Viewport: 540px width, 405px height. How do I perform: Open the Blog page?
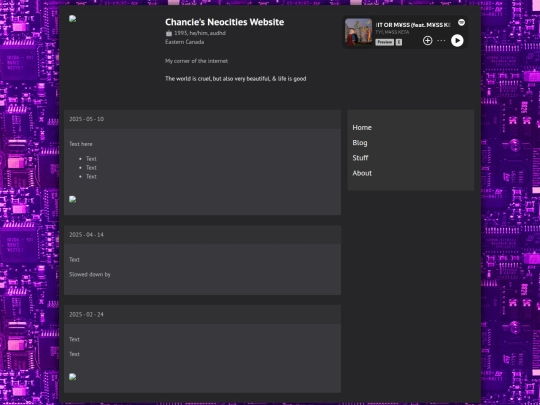click(x=360, y=143)
